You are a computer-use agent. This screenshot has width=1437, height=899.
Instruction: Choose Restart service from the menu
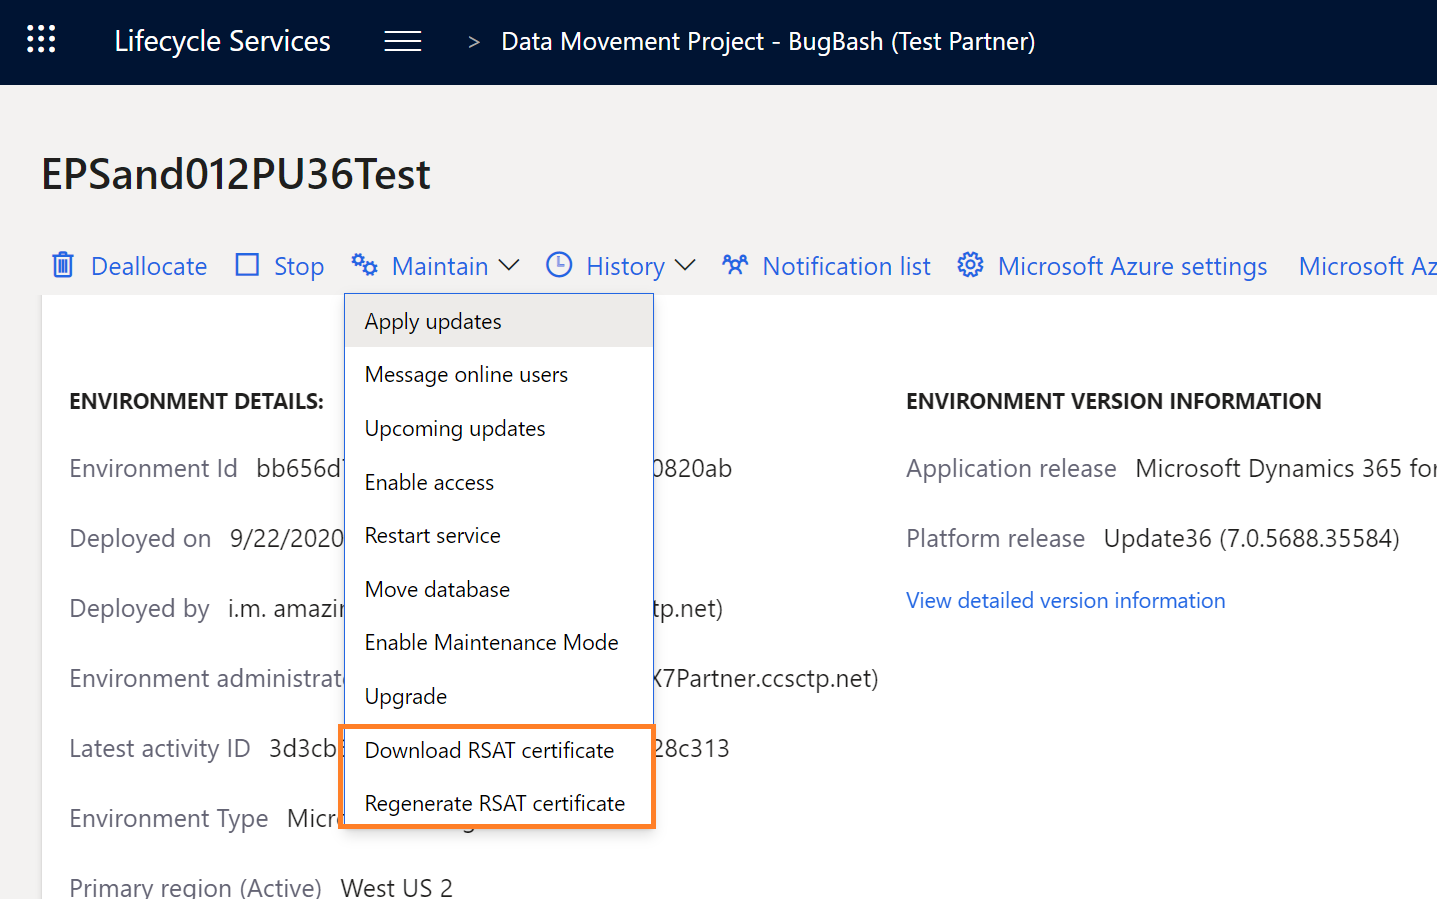432,535
